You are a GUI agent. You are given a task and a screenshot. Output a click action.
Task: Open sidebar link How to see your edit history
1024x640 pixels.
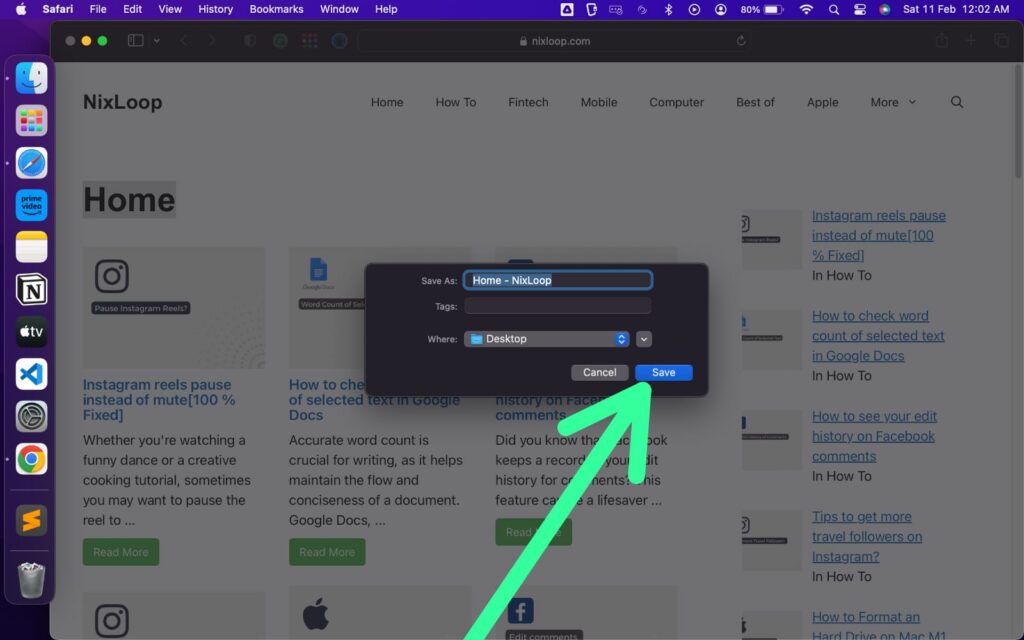point(874,436)
